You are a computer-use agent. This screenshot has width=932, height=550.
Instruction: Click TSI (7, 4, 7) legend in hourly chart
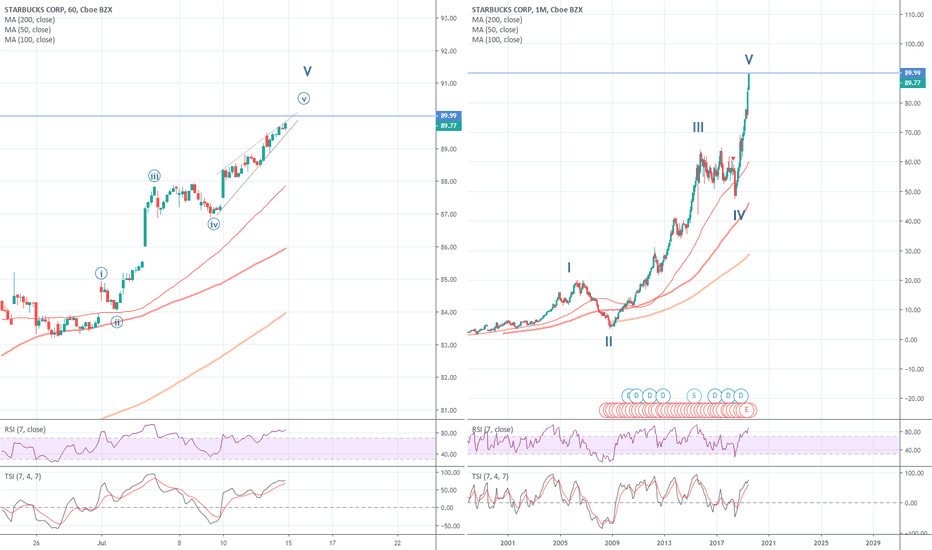click(23, 476)
